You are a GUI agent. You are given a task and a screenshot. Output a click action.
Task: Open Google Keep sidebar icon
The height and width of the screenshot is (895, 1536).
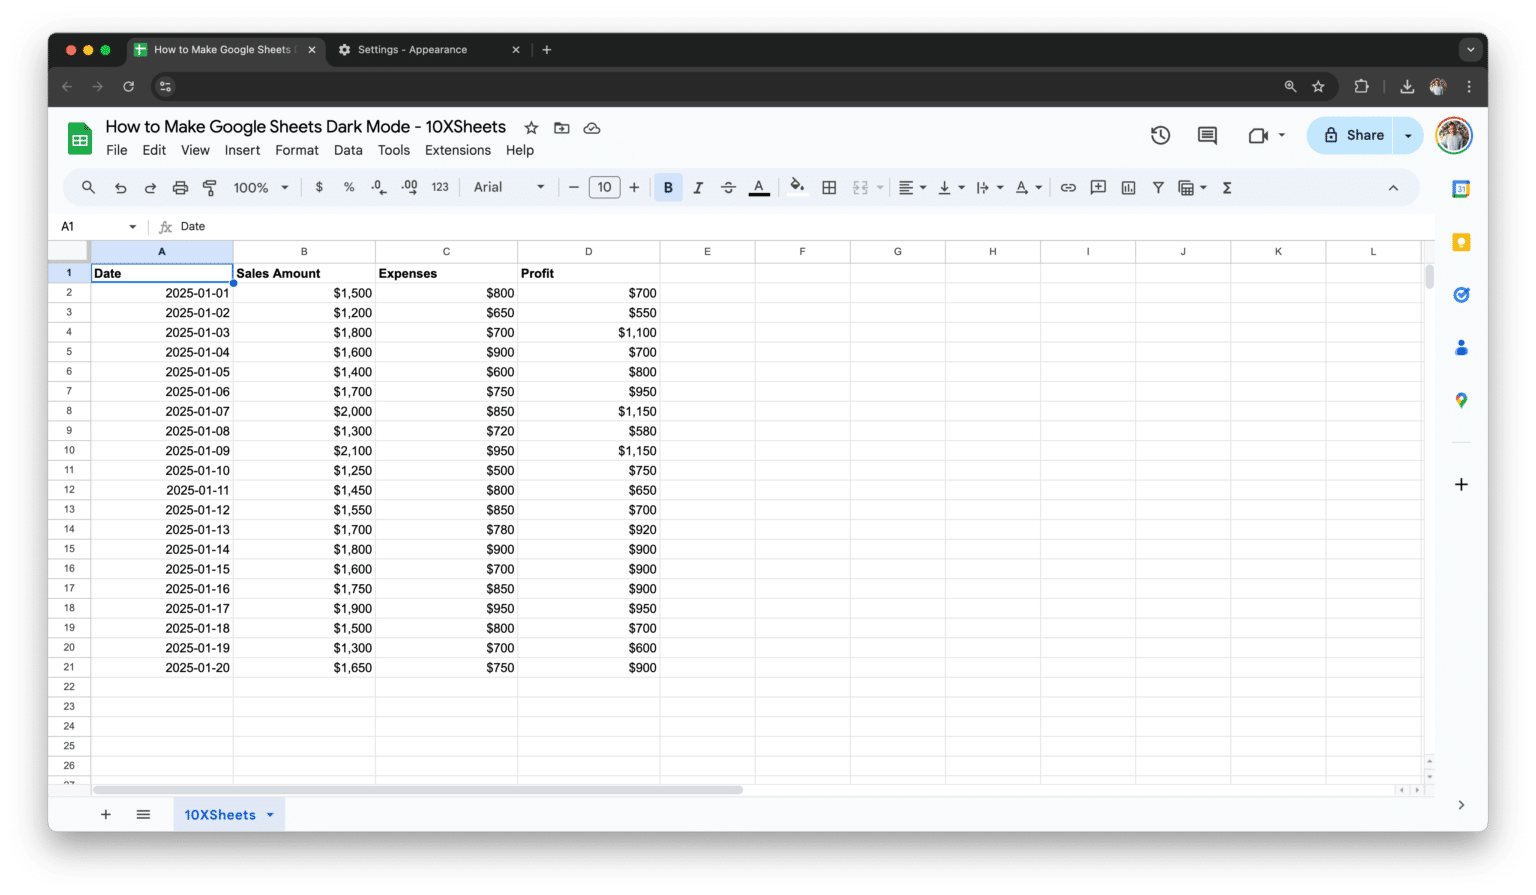click(1461, 242)
